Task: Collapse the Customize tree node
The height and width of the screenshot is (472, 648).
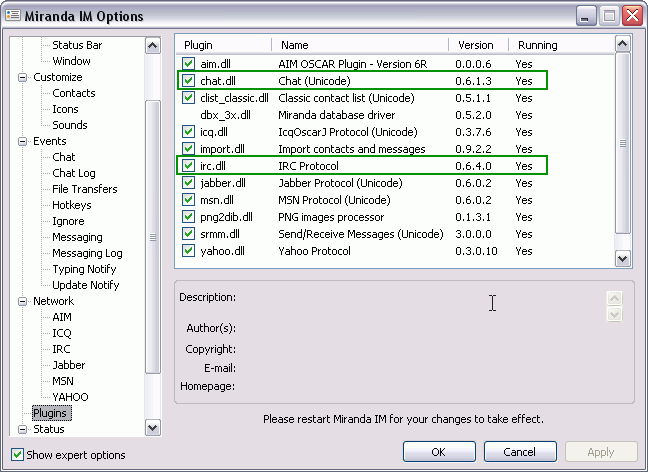Action: tap(22, 77)
